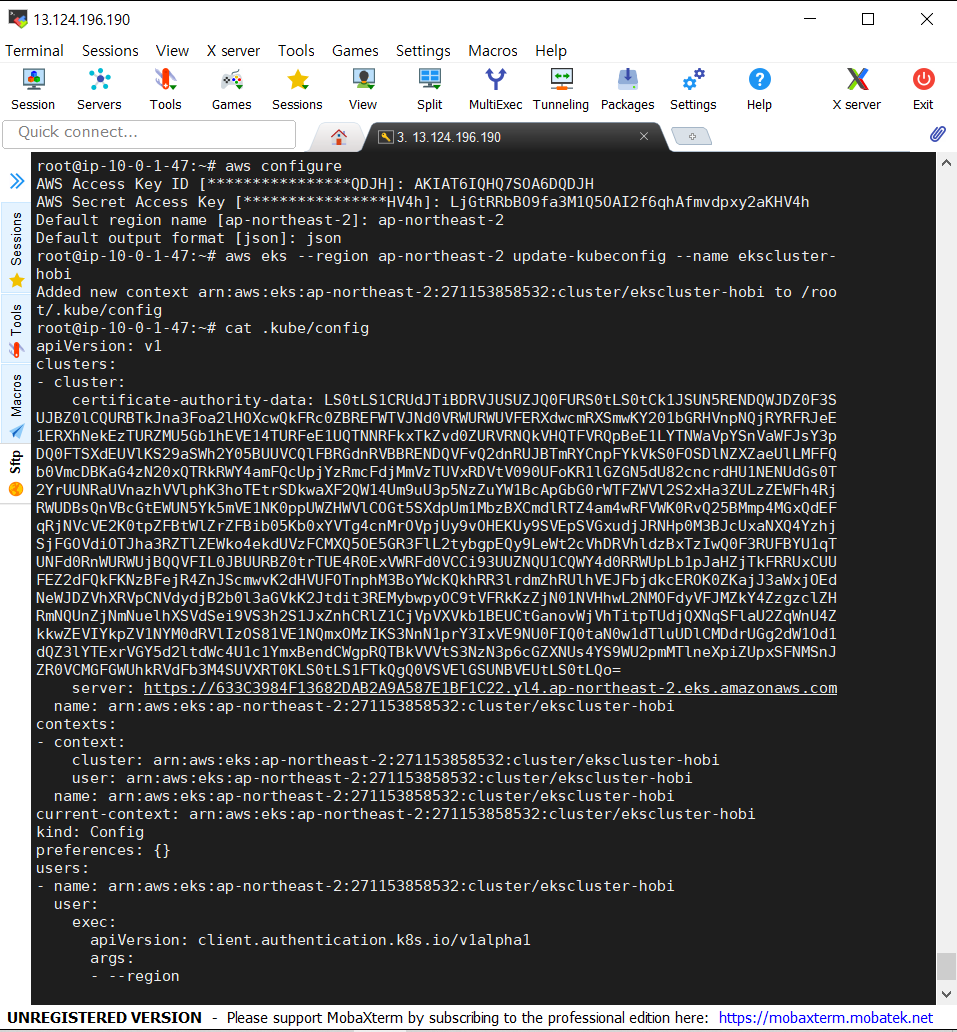This screenshot has width=957, height=1032.
Task: Open the Packages toolbar icon
Action: tap(627, 90)
